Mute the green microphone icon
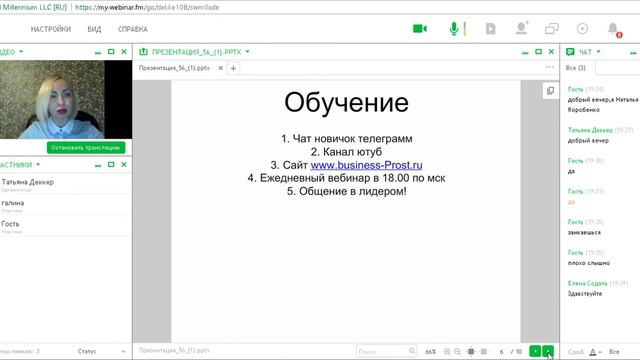The image size is (640, 360). point(453,29)
